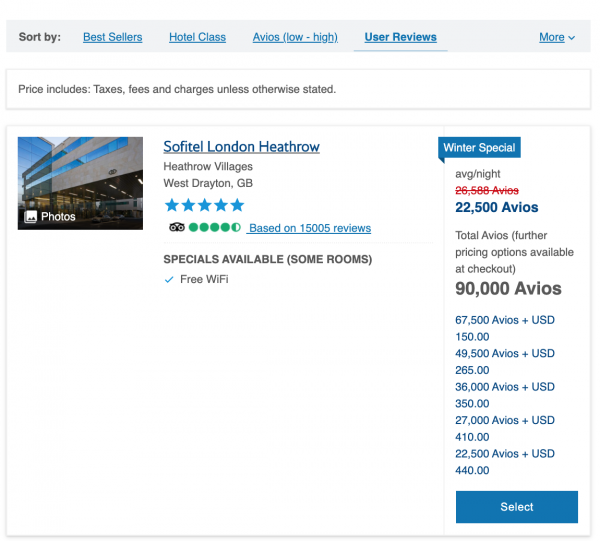Viewport: 600px width, 541px height.
Task: Choose 49,500 Avios + USD 265.00 option
Action: 504,362
